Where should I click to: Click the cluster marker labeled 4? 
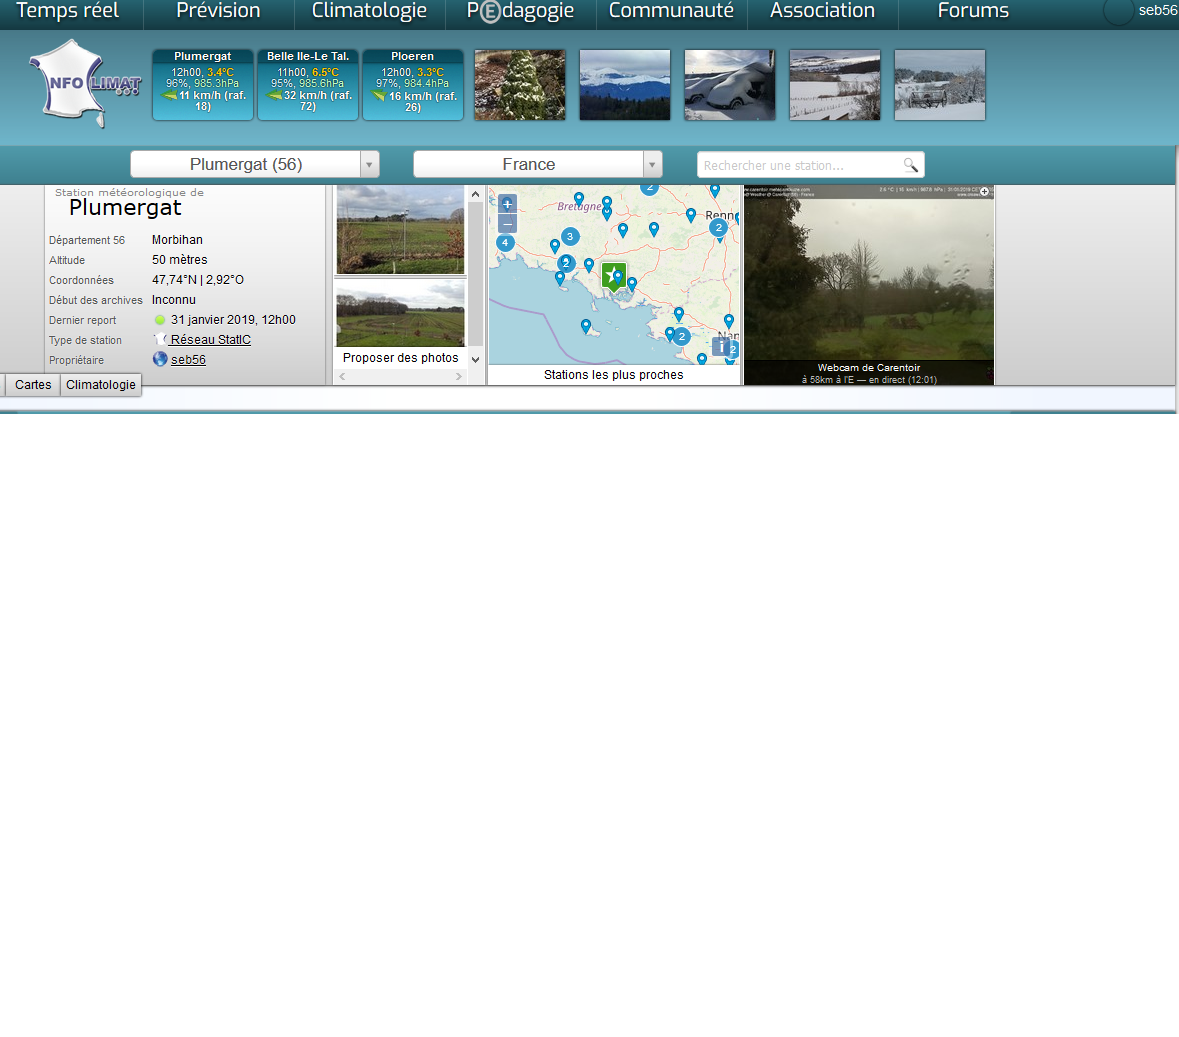pyautogui.click(x=505, y=243)
